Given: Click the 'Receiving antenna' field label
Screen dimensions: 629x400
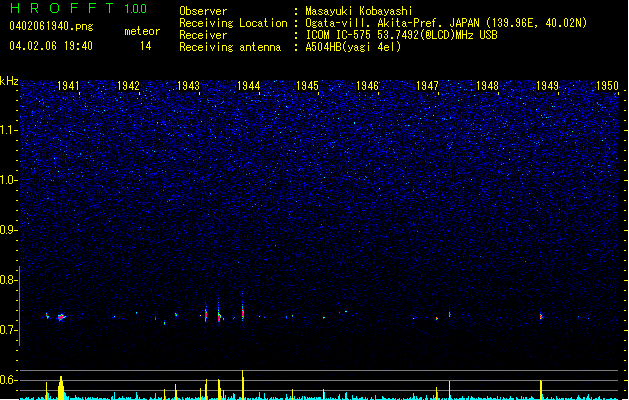Looking at the screenshot, I should pos(230,47).
